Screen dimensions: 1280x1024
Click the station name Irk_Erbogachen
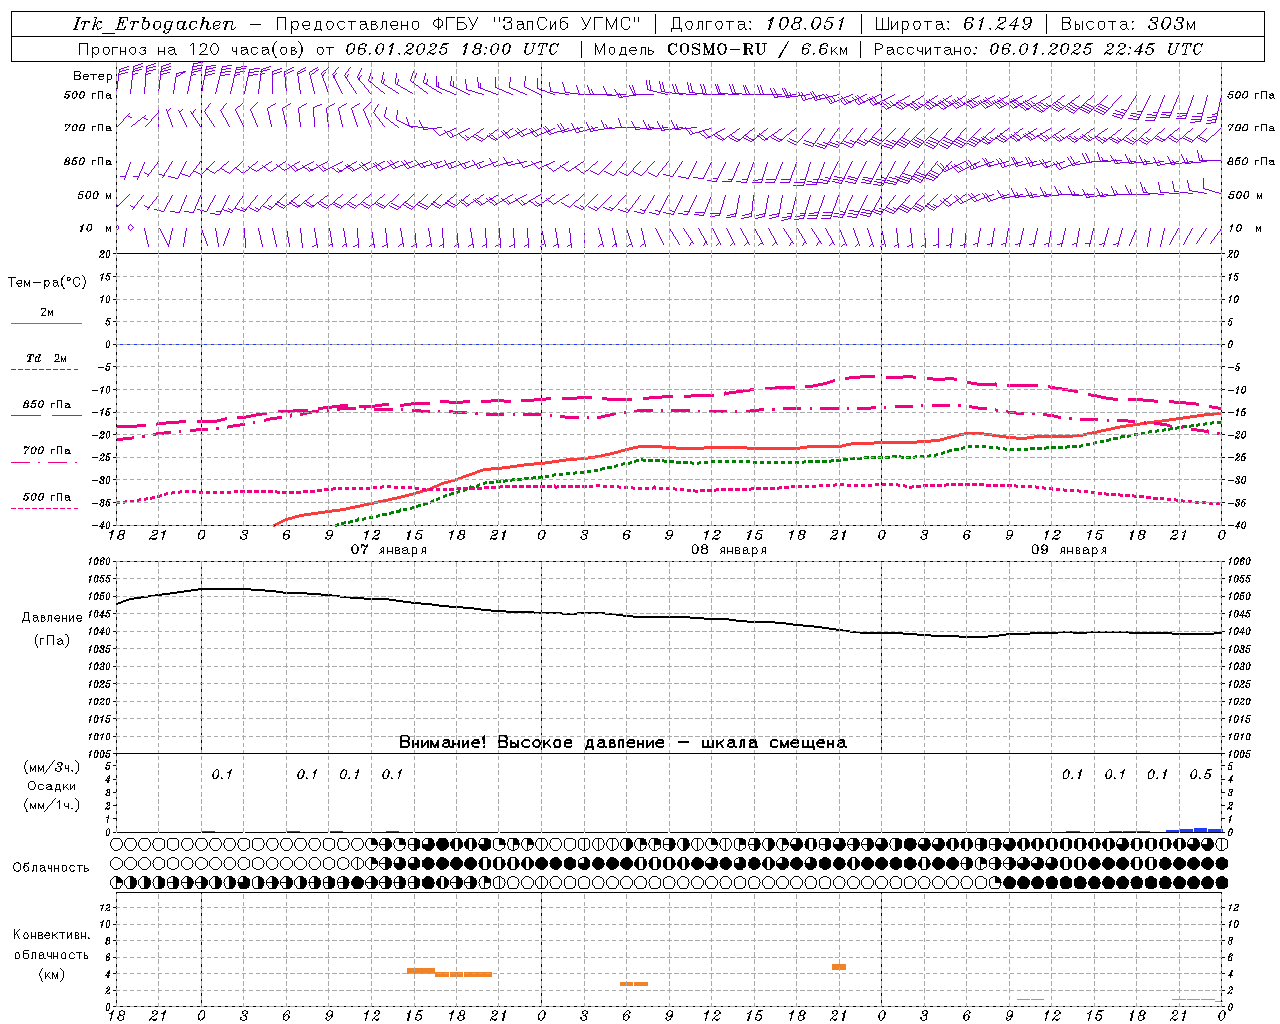click(154, 24)
